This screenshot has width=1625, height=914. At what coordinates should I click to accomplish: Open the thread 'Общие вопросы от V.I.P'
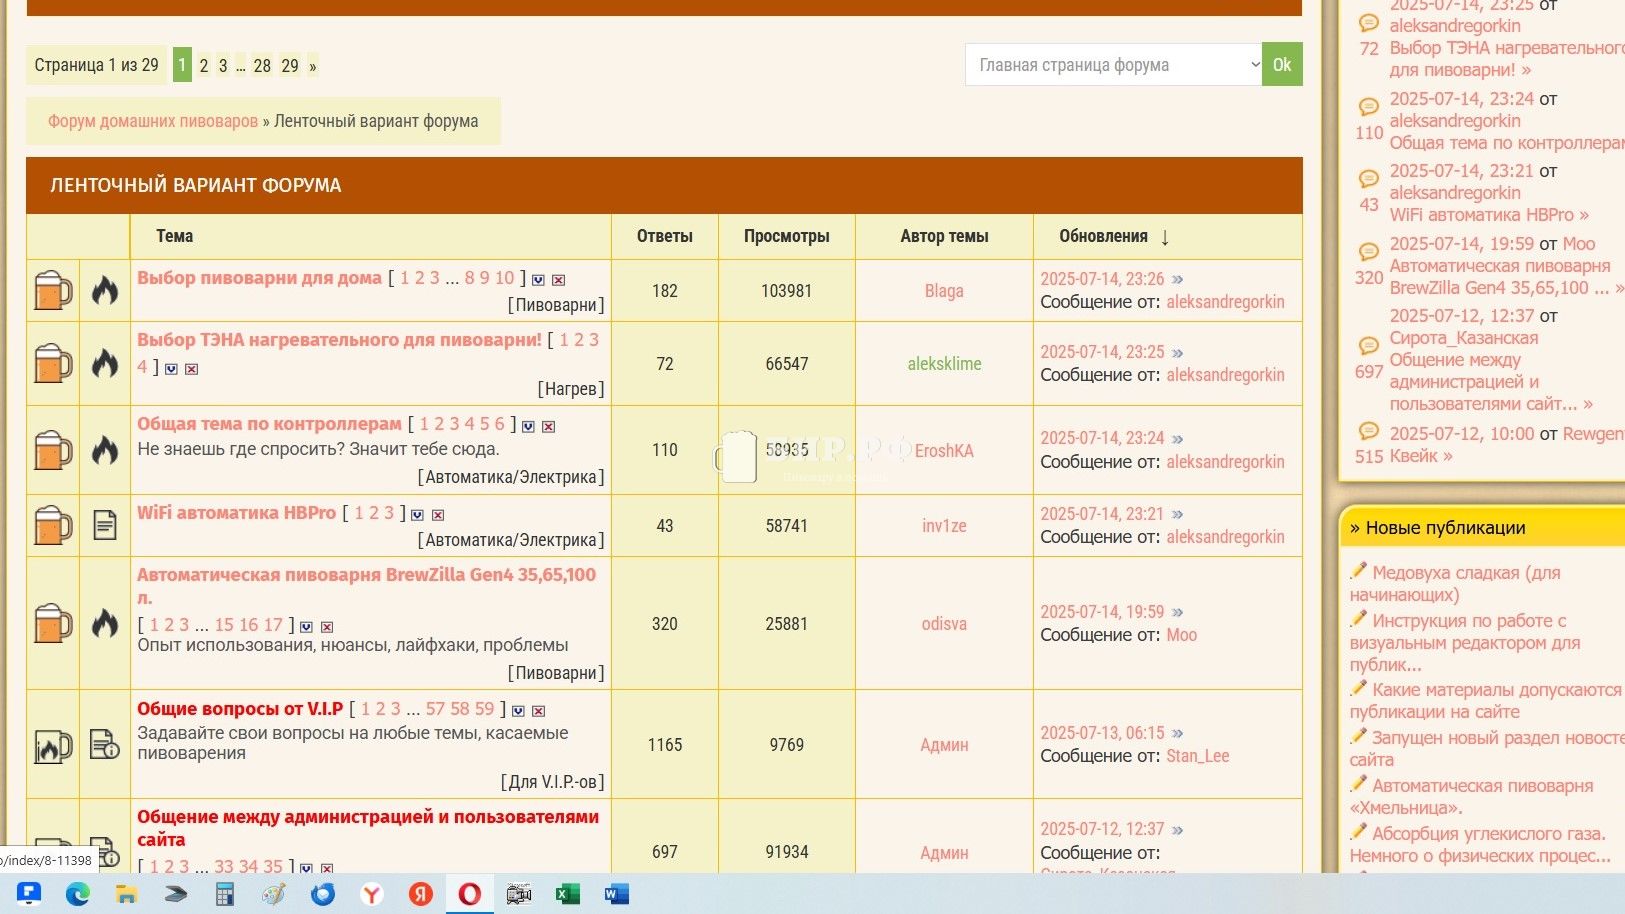pyautogui.click(x=240, y=709)
